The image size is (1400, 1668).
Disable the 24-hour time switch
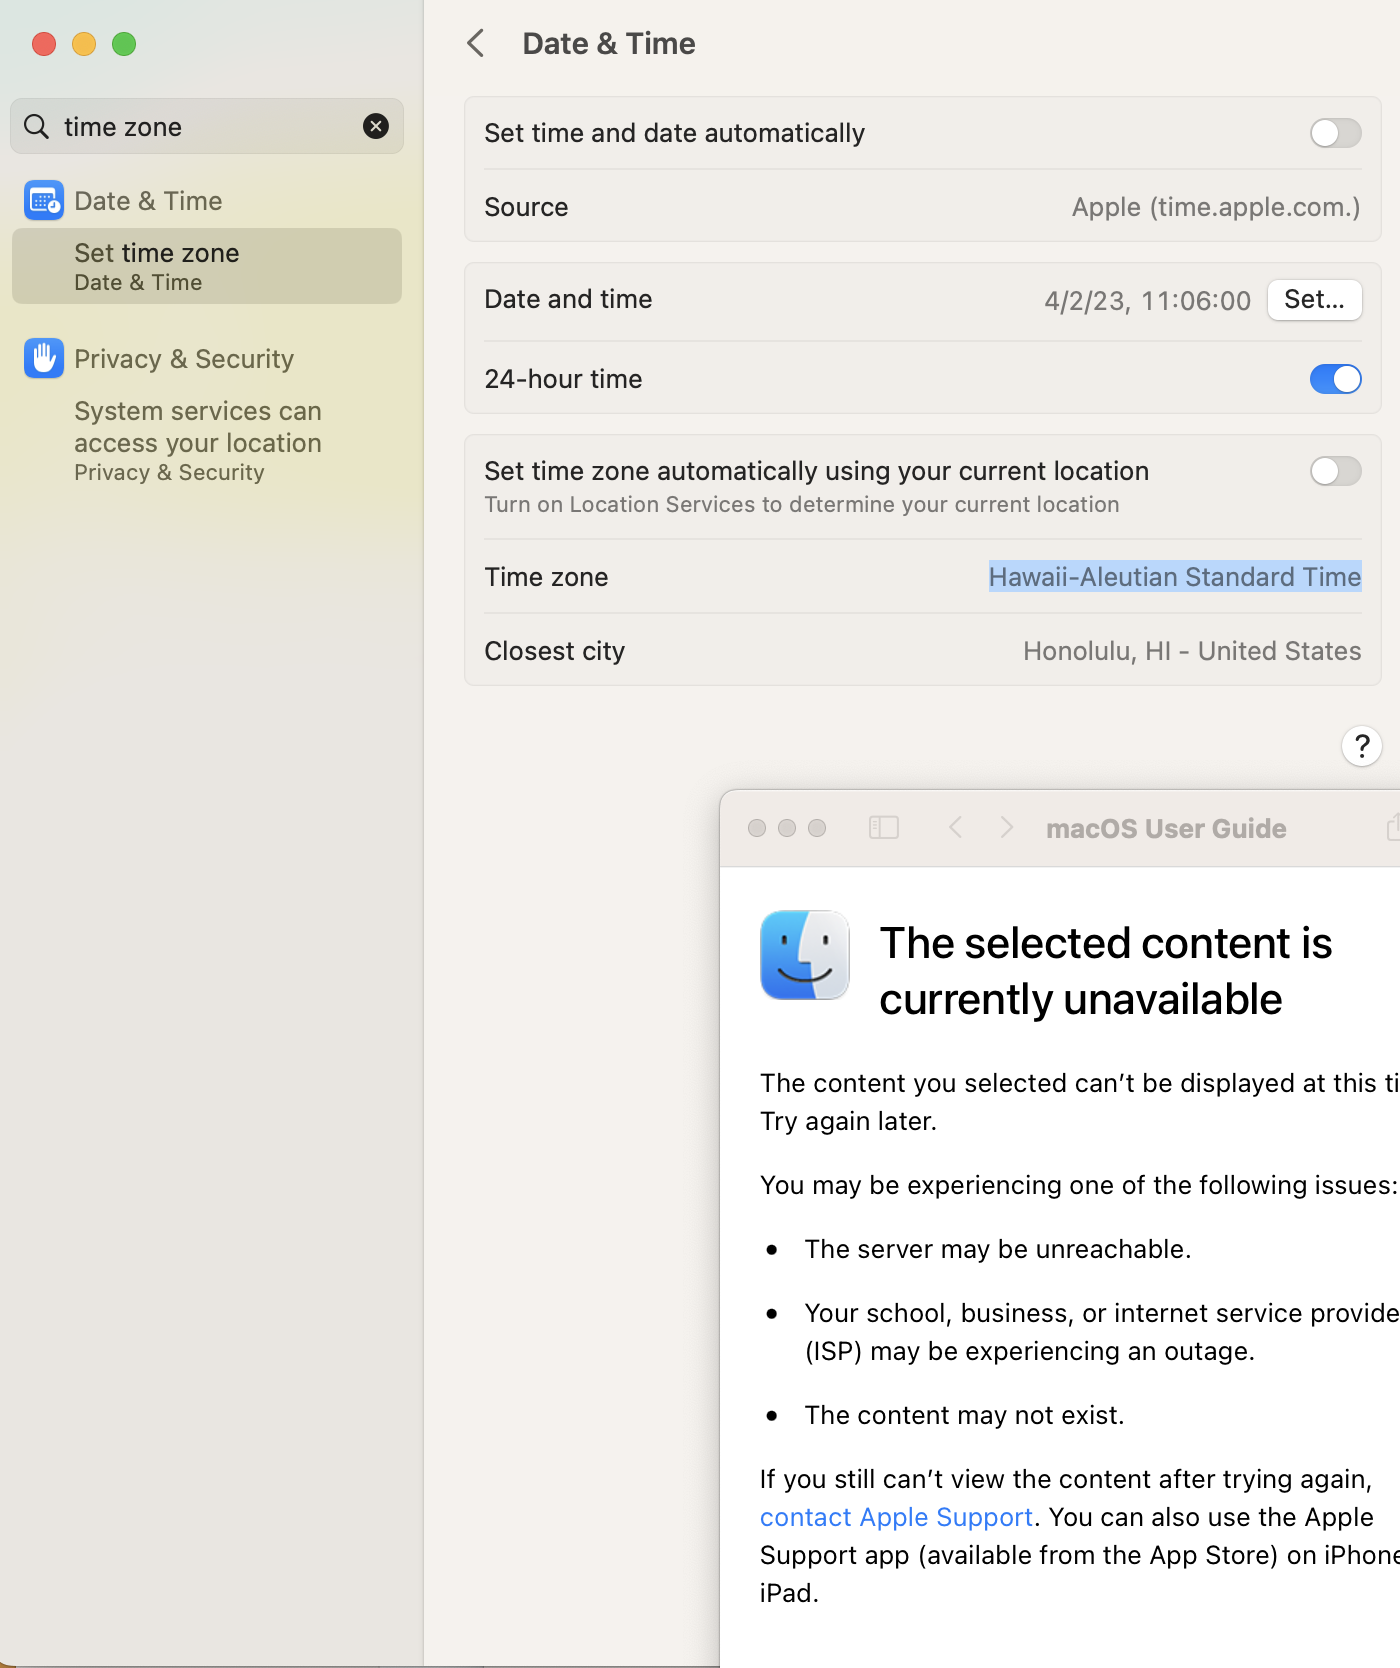coord(1335,379)
